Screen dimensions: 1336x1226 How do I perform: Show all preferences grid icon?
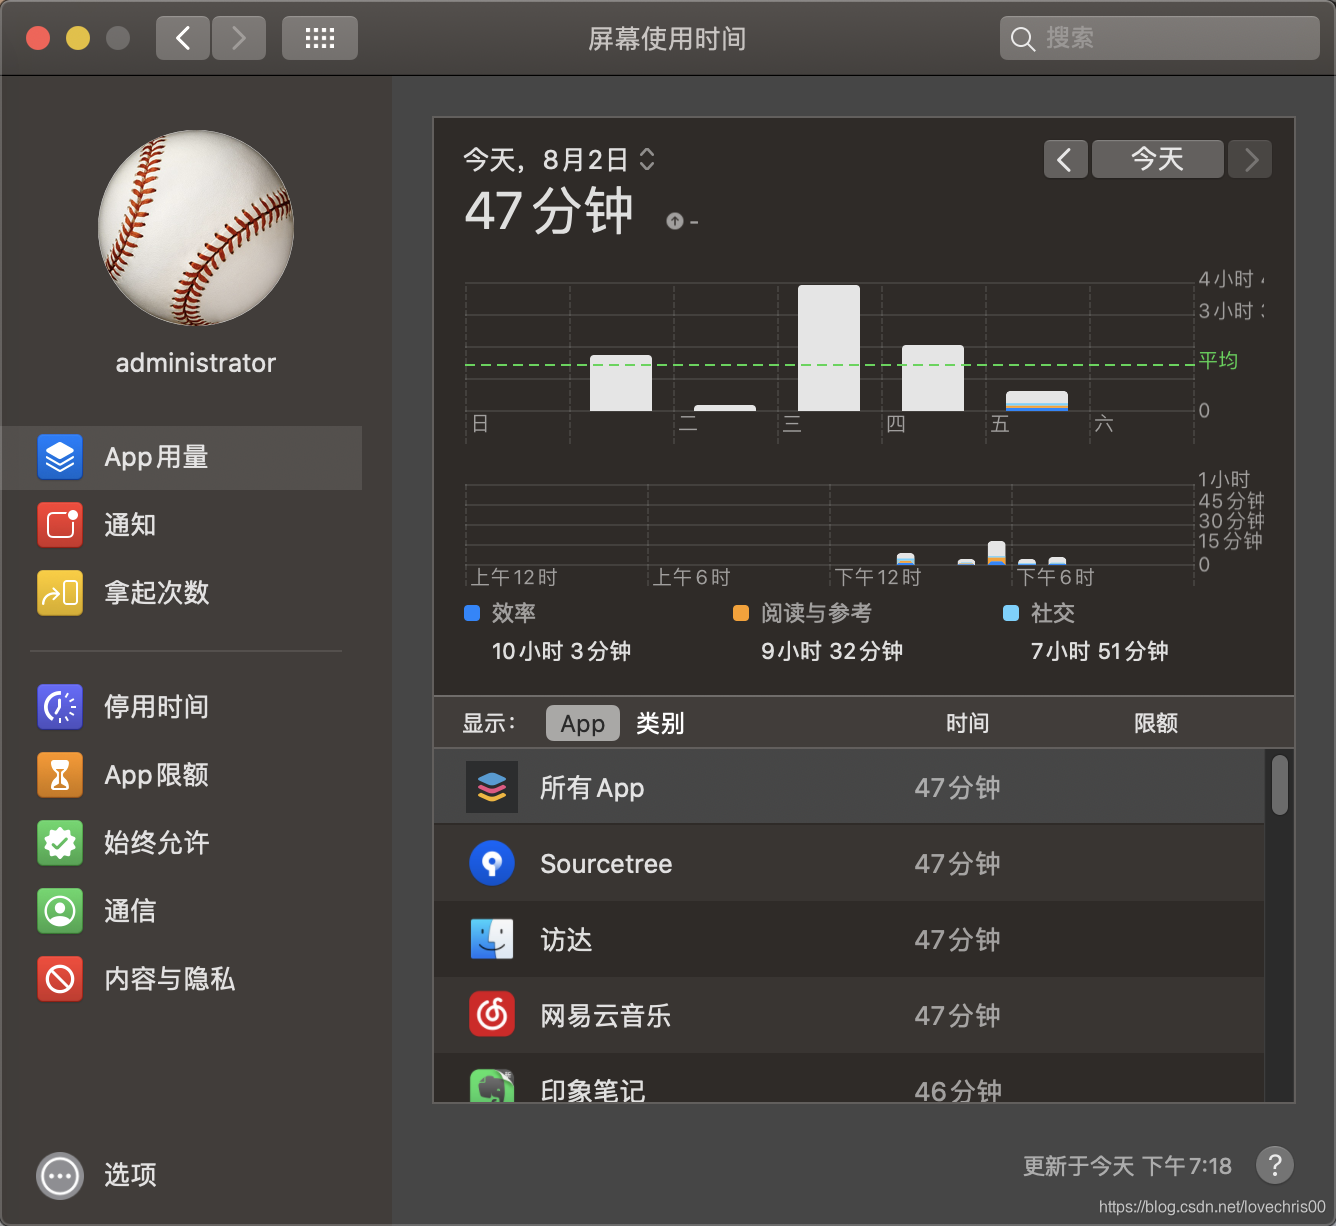tap(320, 38)
